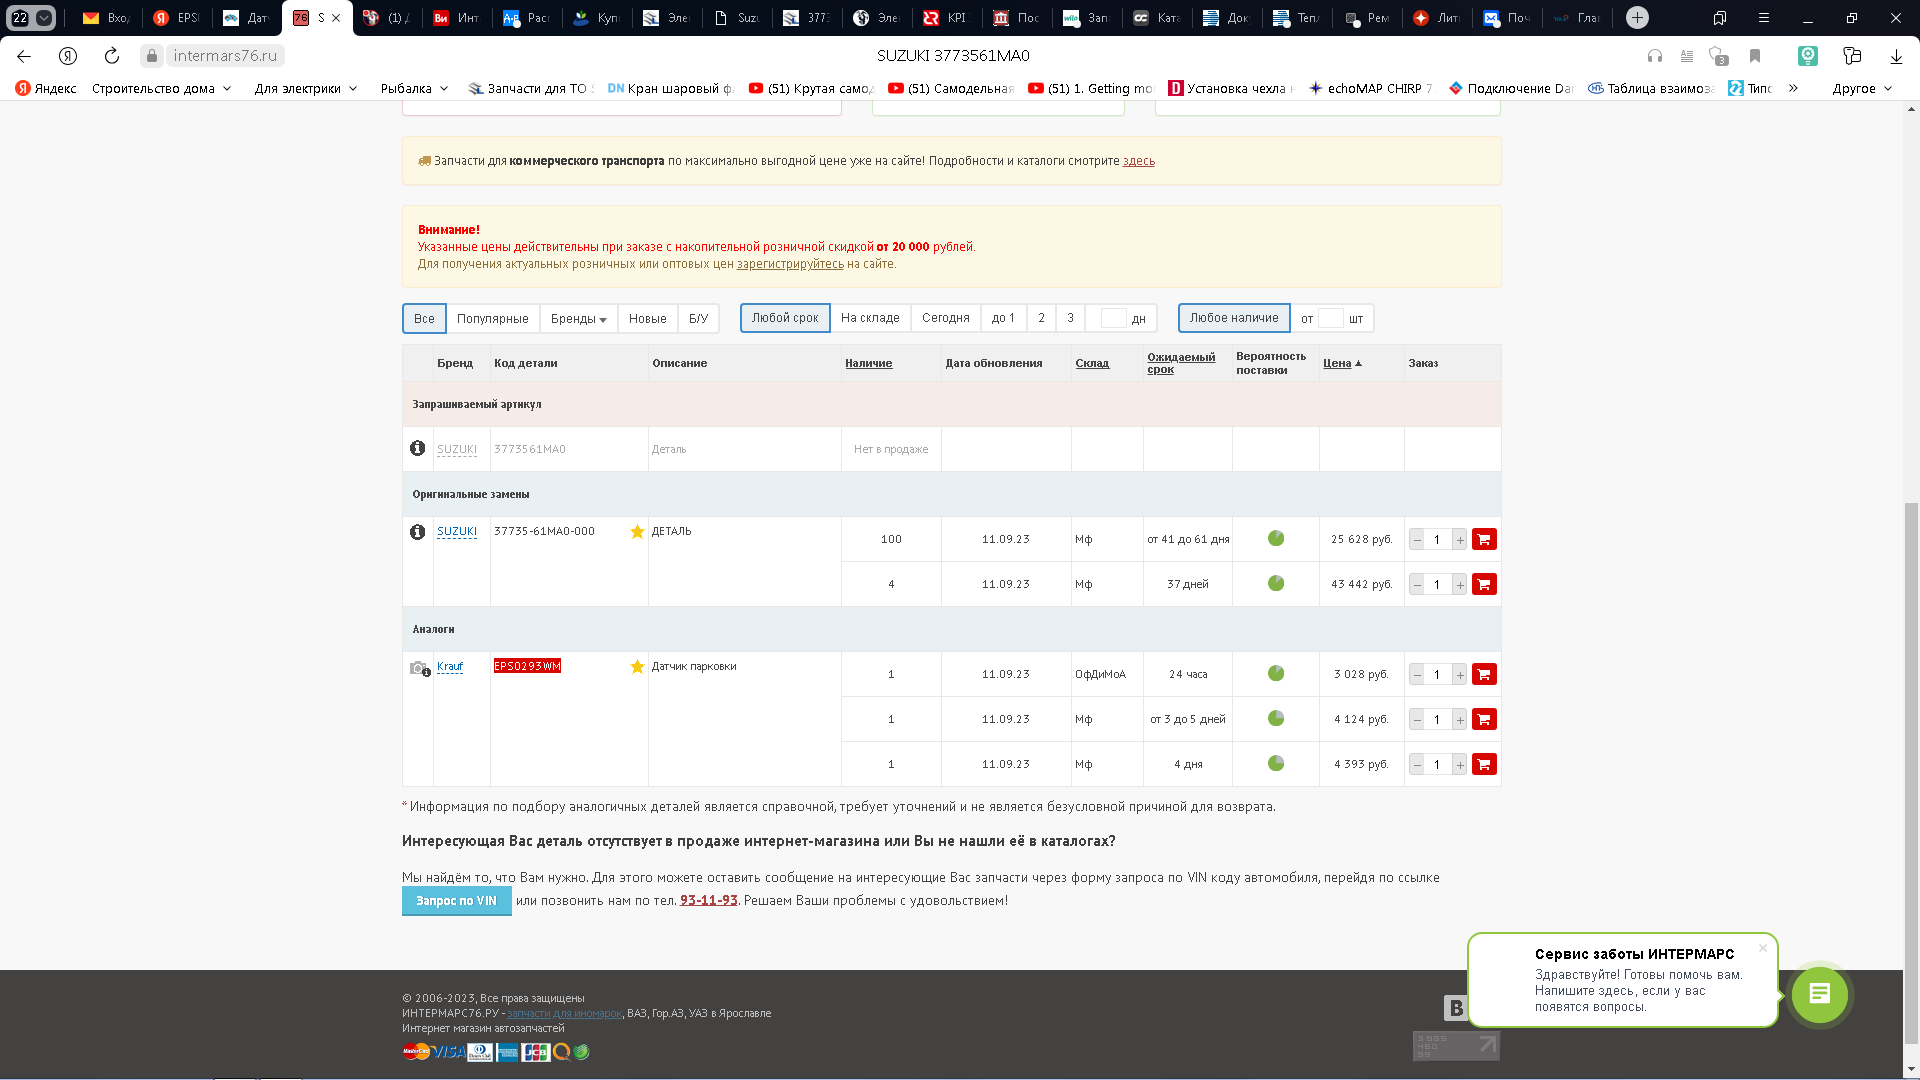The width and height of the screenshot is (1920, 1080).
Task: Toggle the 'Популярные' filter
Action: click(492, 319)
